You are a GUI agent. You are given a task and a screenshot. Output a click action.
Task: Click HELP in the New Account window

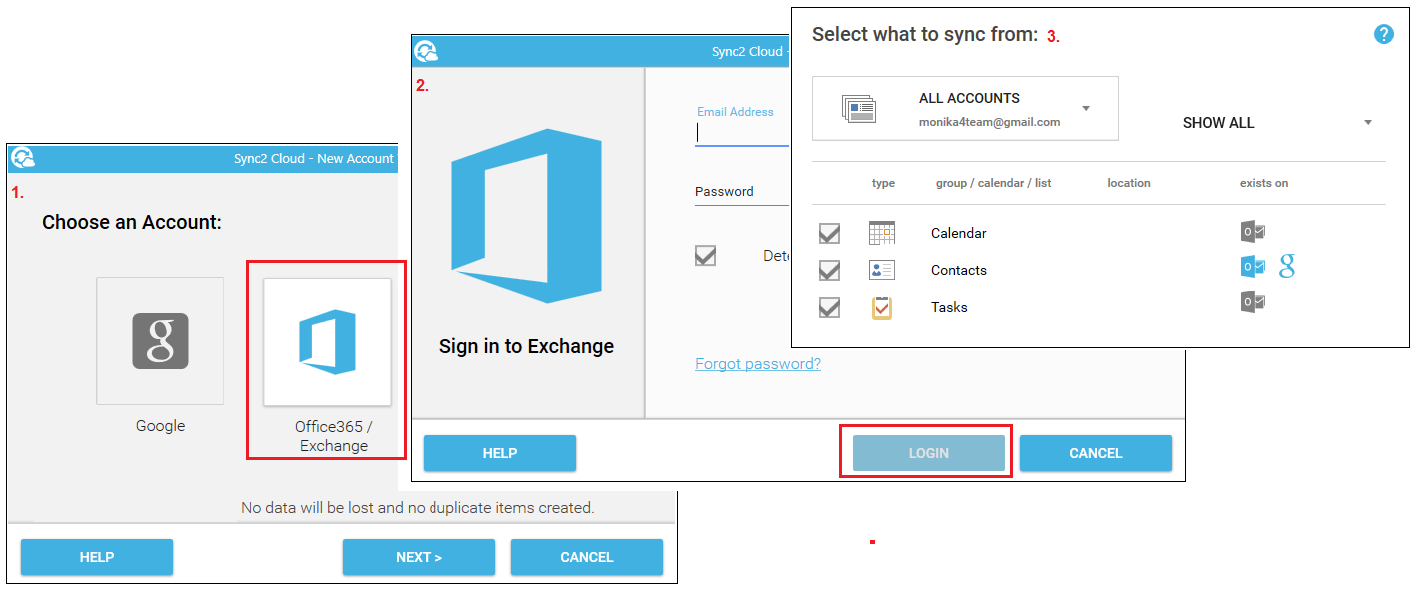97,557
